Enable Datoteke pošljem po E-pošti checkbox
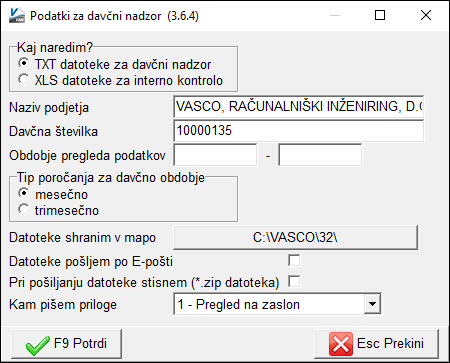450x363 pixels. (294, 260)
